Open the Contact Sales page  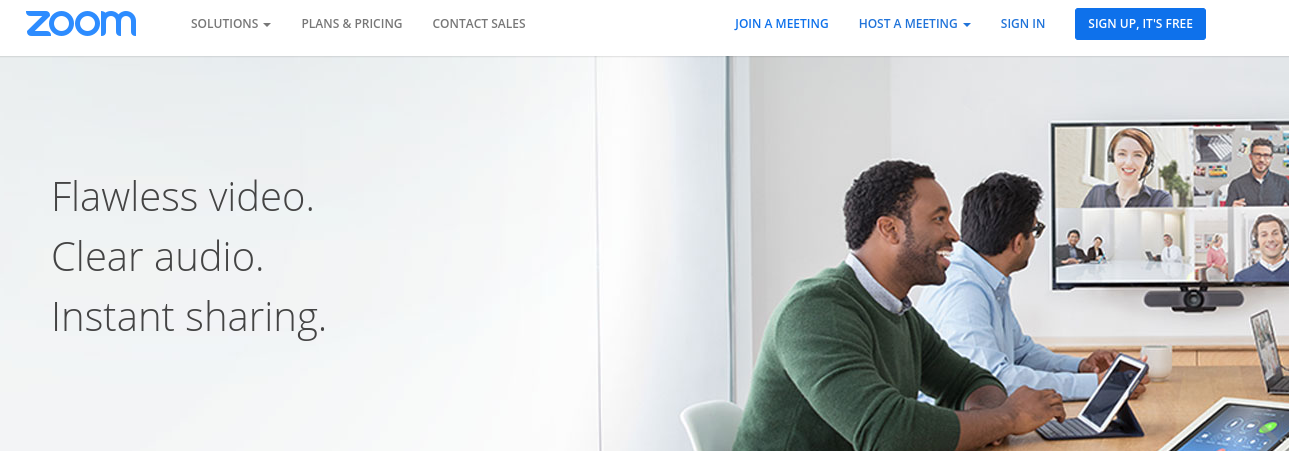[479, 24]
